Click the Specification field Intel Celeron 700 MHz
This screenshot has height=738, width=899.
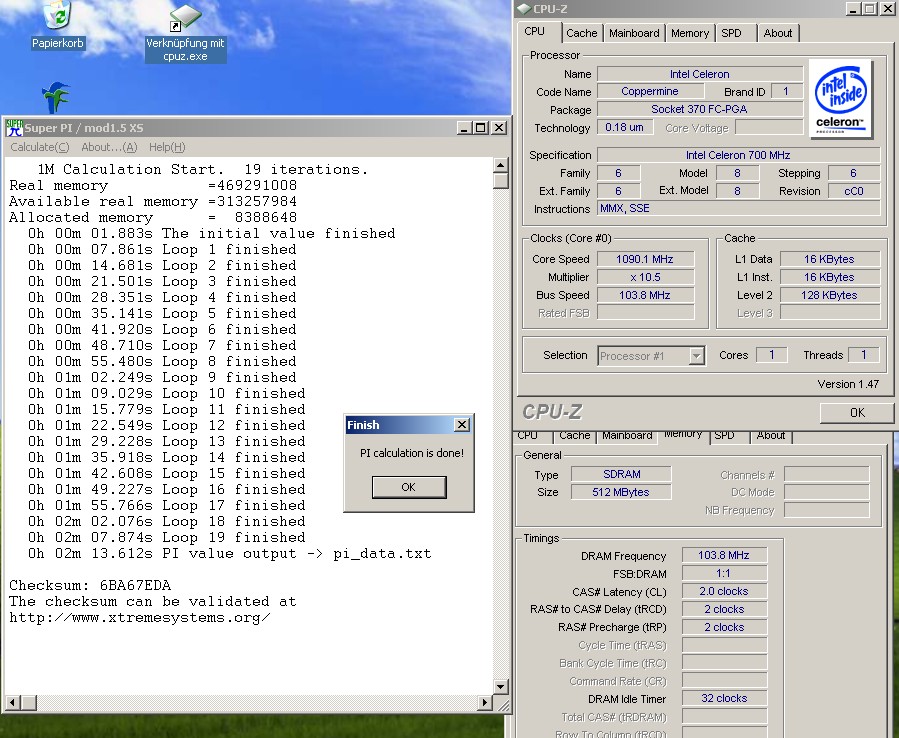click(x=738, y=155)
